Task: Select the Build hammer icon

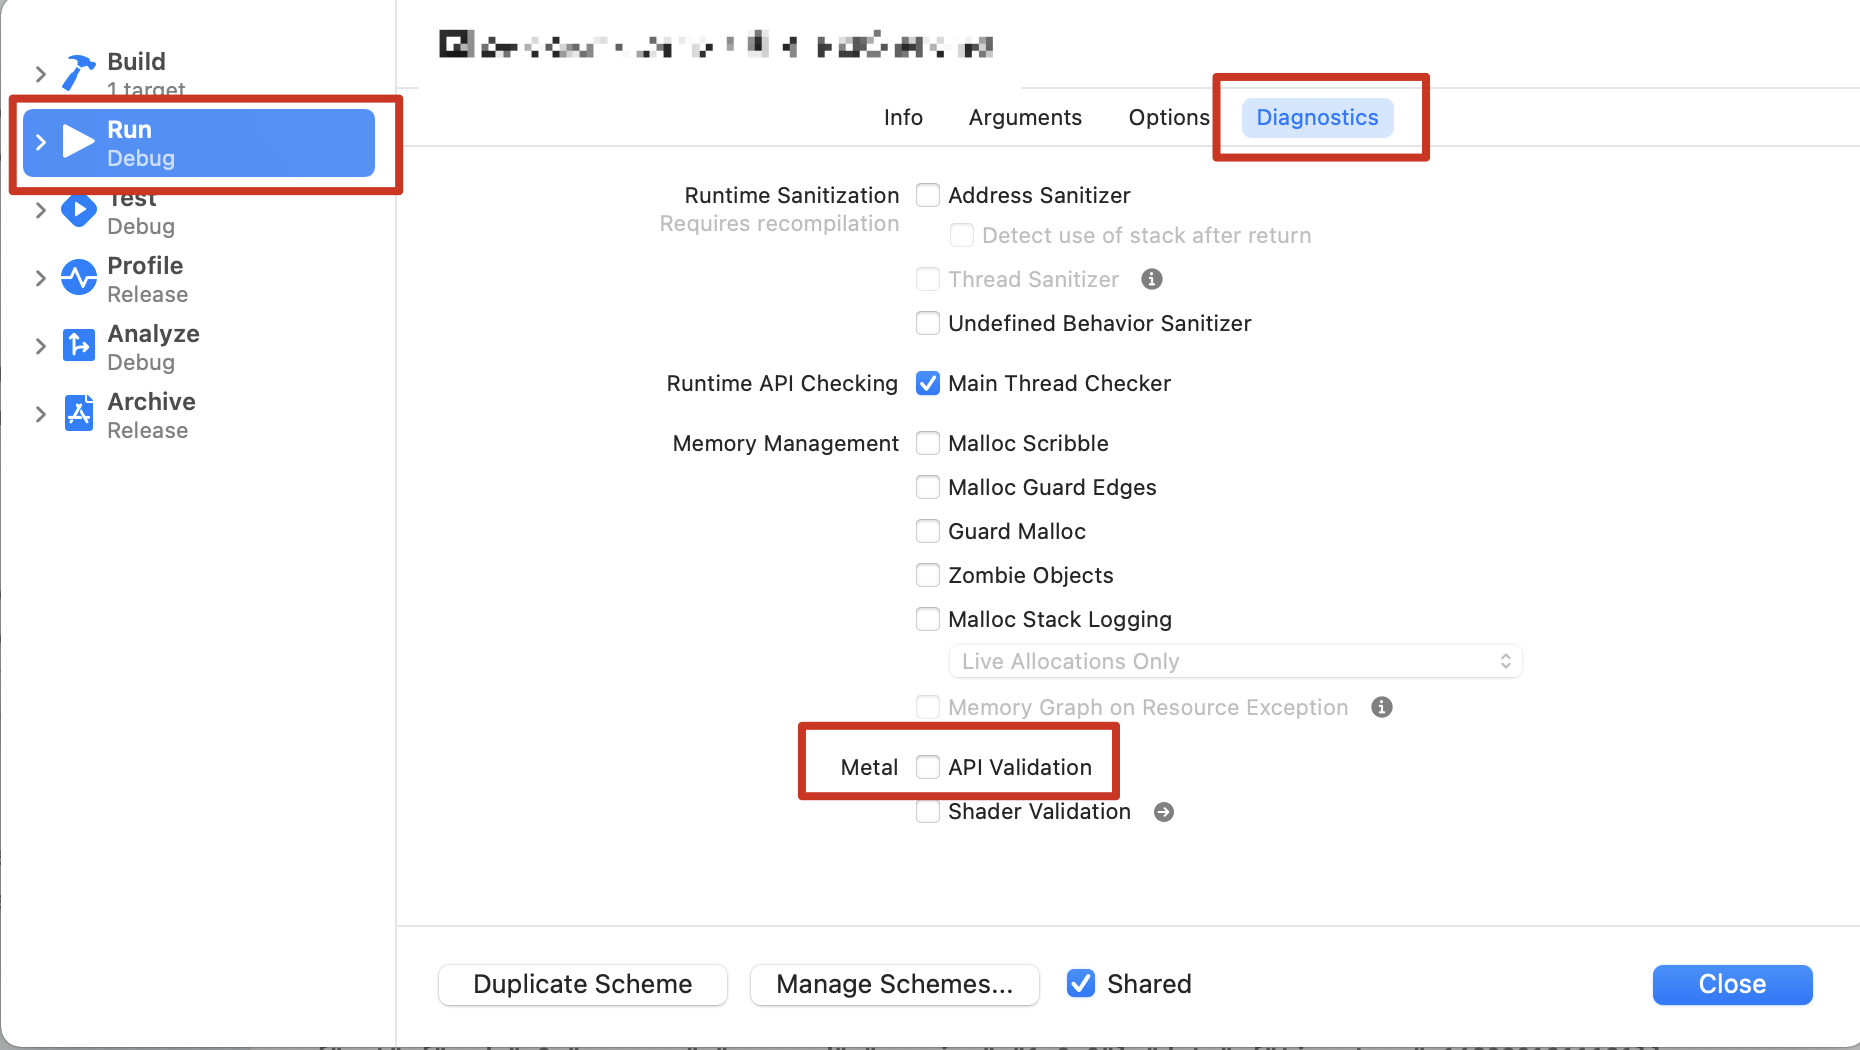Action: click(x=78, y=73)
